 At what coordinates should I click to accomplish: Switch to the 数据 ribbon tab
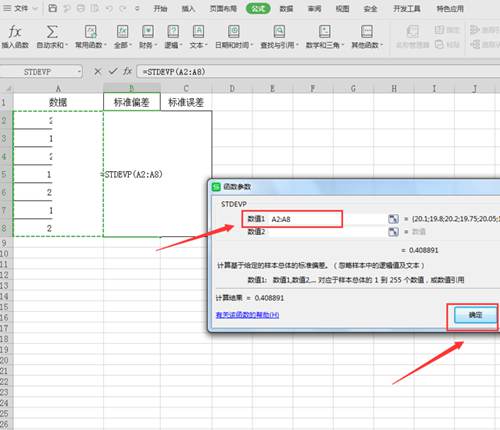286,9
